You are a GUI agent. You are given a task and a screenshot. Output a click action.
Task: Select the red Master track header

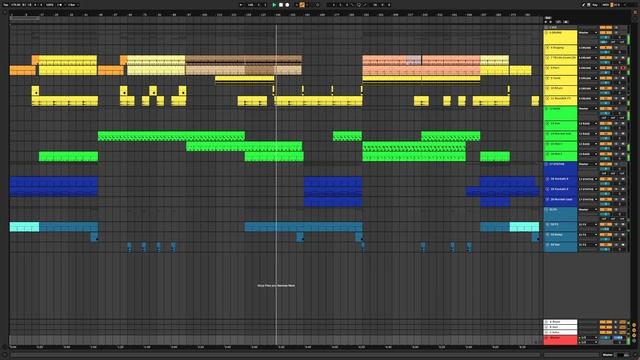(x=560, y=340)
